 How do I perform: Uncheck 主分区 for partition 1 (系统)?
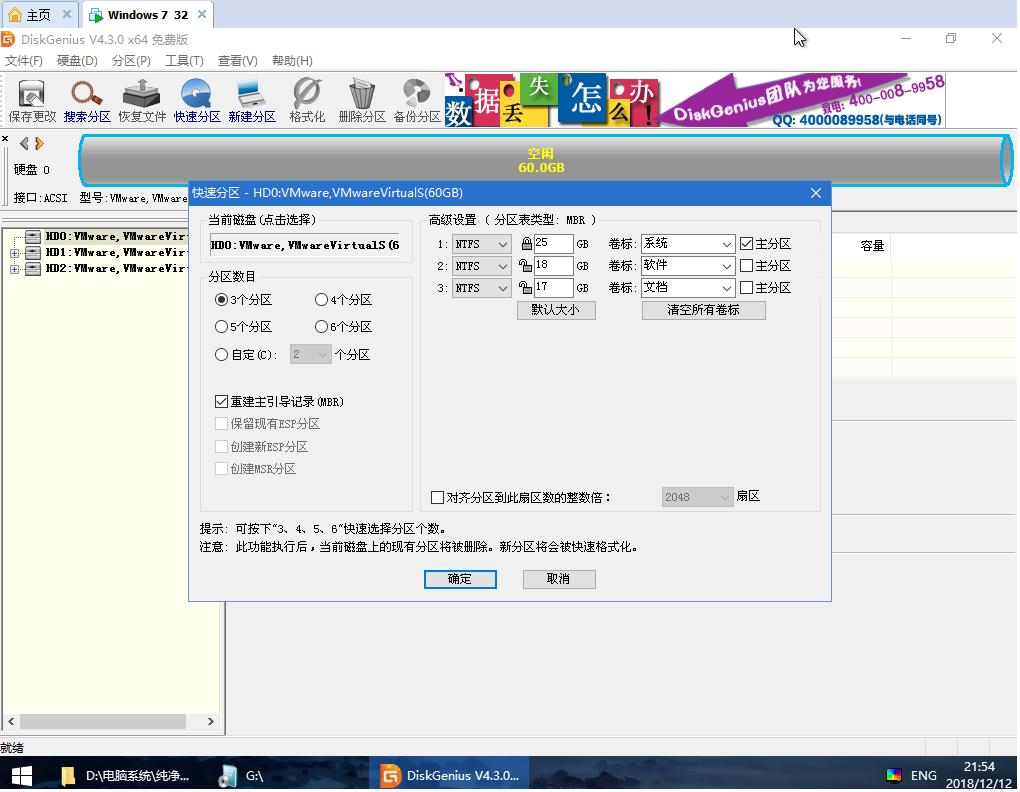pyautogui.click(x=747, y=244)
